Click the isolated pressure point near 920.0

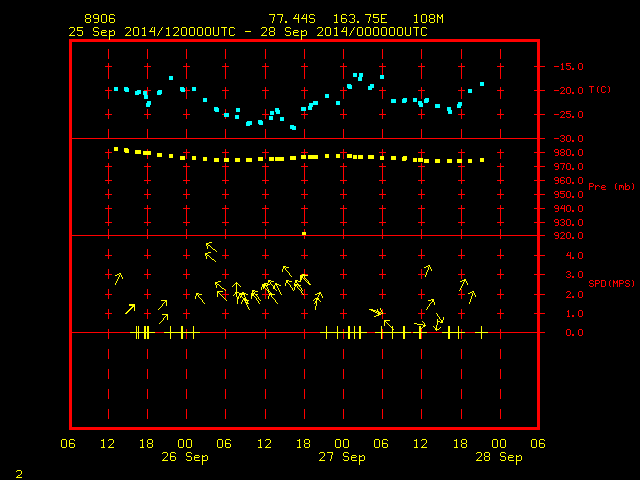(x=304, y=234)
